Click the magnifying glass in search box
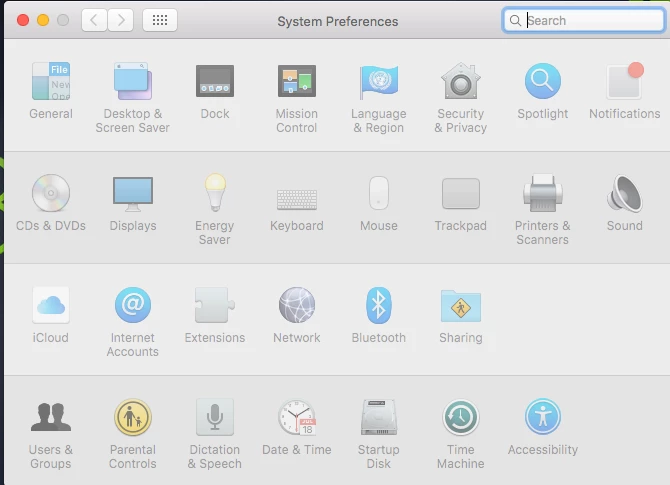 515,21
